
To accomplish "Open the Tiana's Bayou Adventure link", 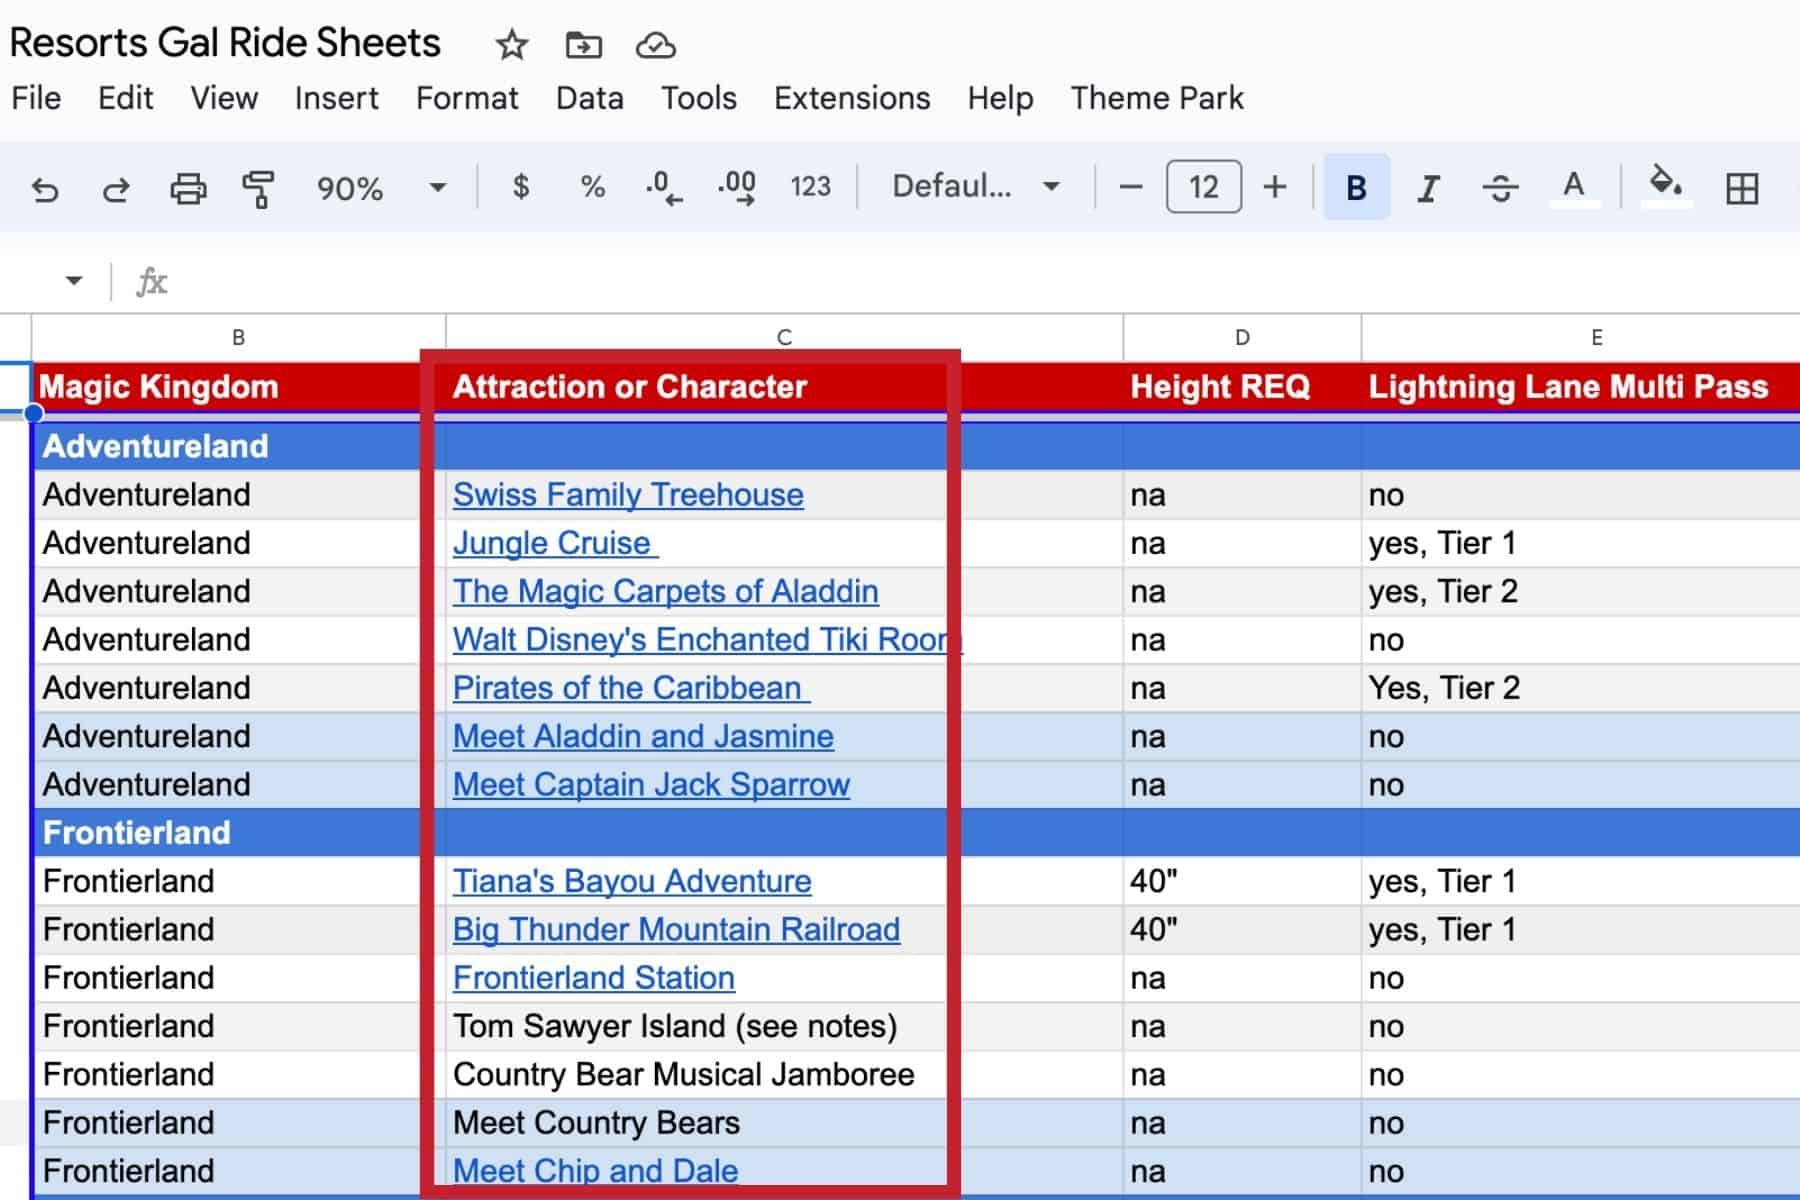I will tap(632, 881).
